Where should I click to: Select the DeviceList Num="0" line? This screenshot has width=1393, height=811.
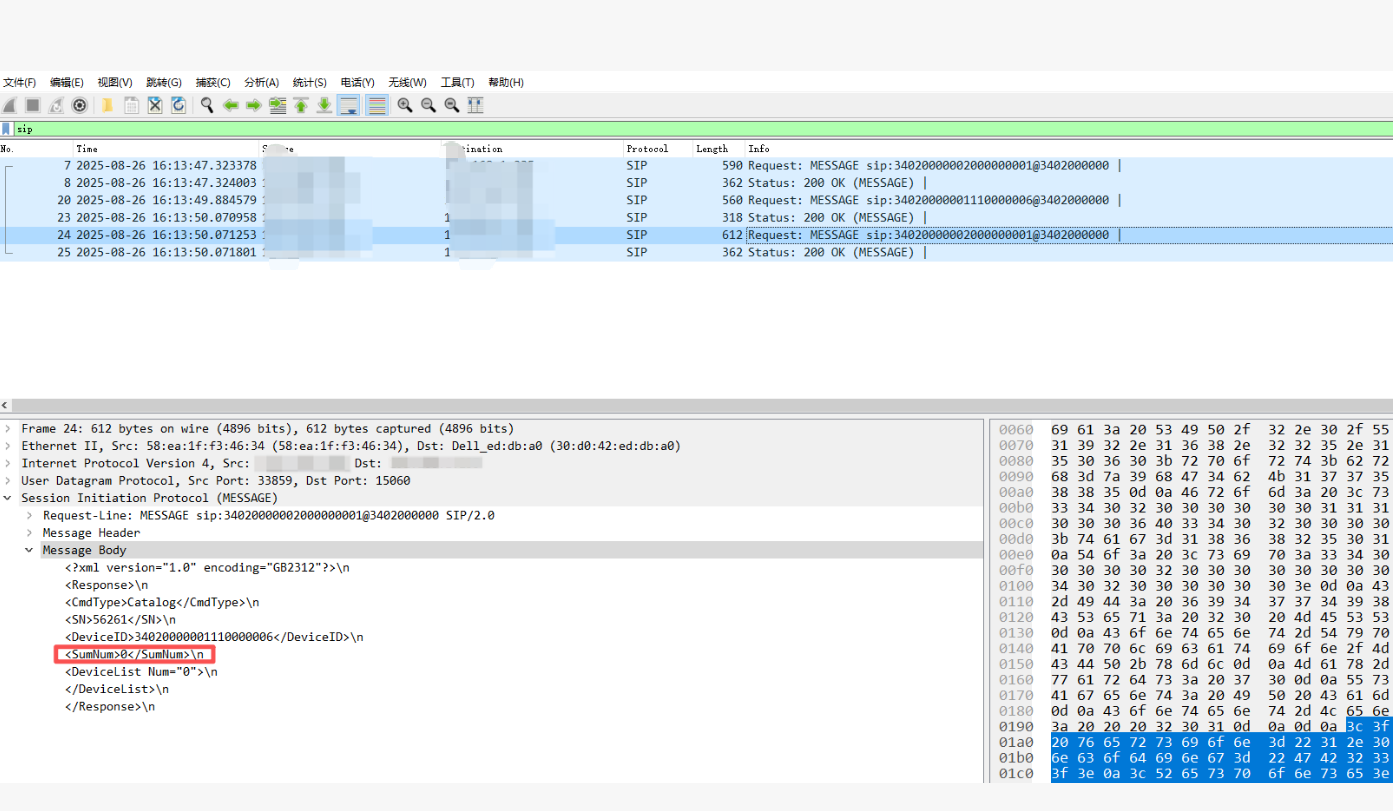tap(141, 672)
